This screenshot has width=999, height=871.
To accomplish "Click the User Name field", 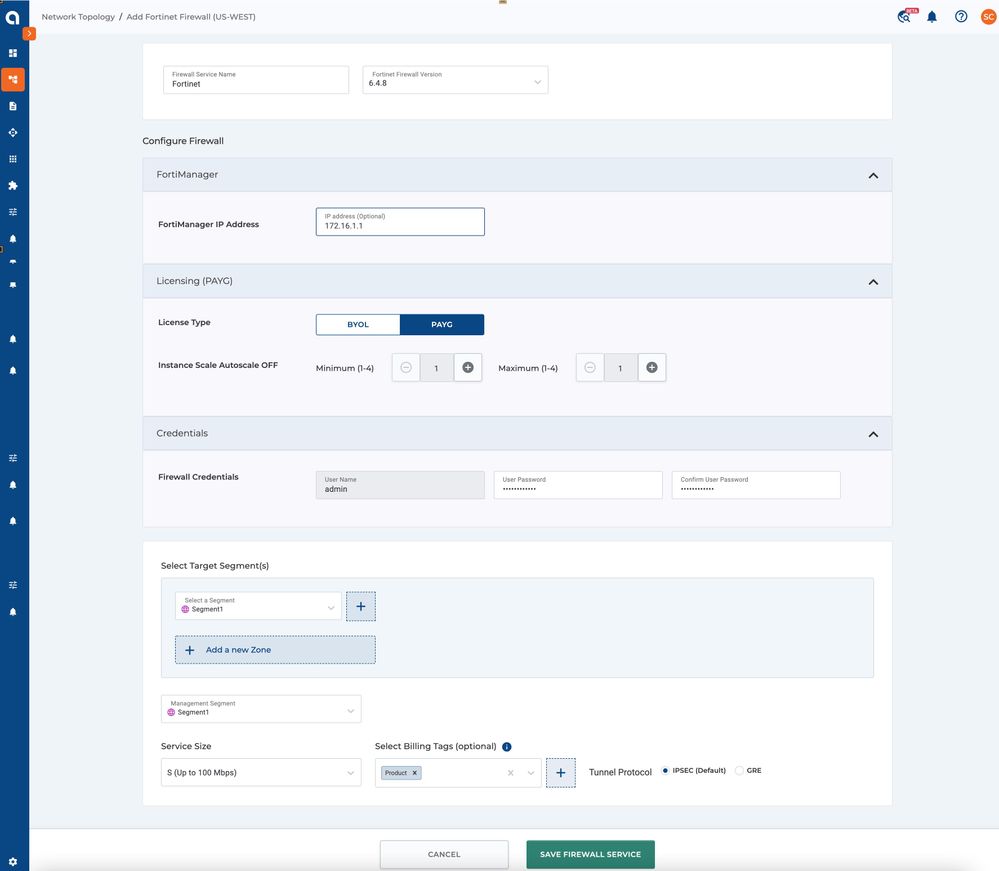I will point(400,485).
